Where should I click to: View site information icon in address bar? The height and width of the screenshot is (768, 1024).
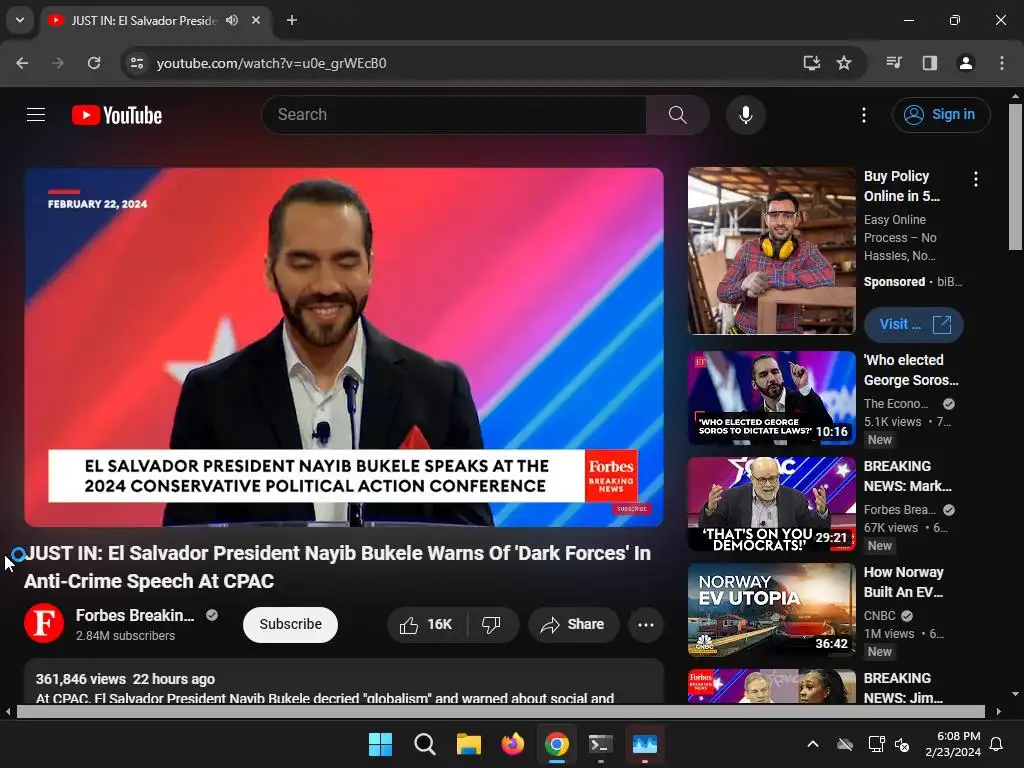(137, 63)
